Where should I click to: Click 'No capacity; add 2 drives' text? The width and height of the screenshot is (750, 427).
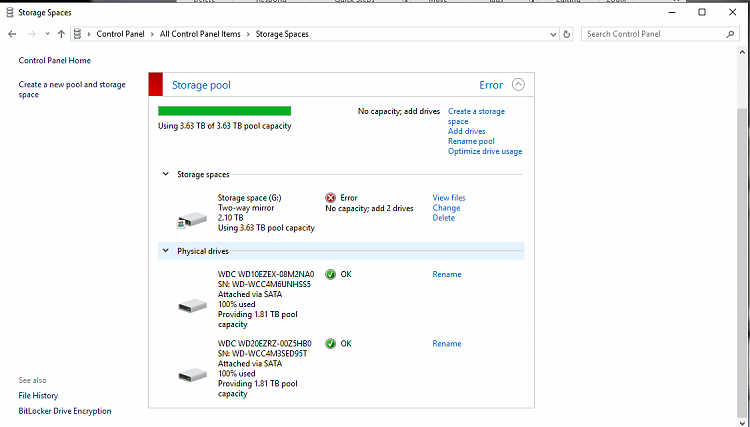coord(369,208)
